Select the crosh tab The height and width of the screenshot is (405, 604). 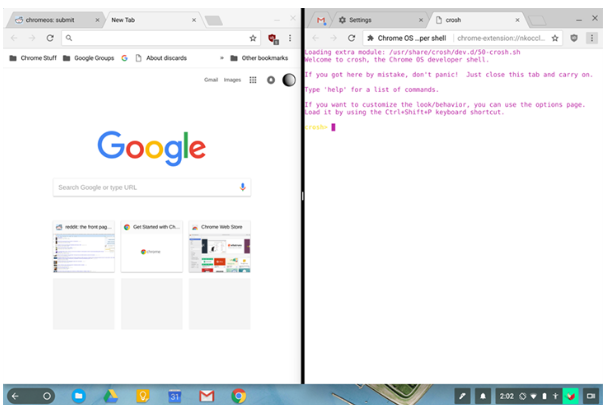pyautogui.click(x=476, y=20)
